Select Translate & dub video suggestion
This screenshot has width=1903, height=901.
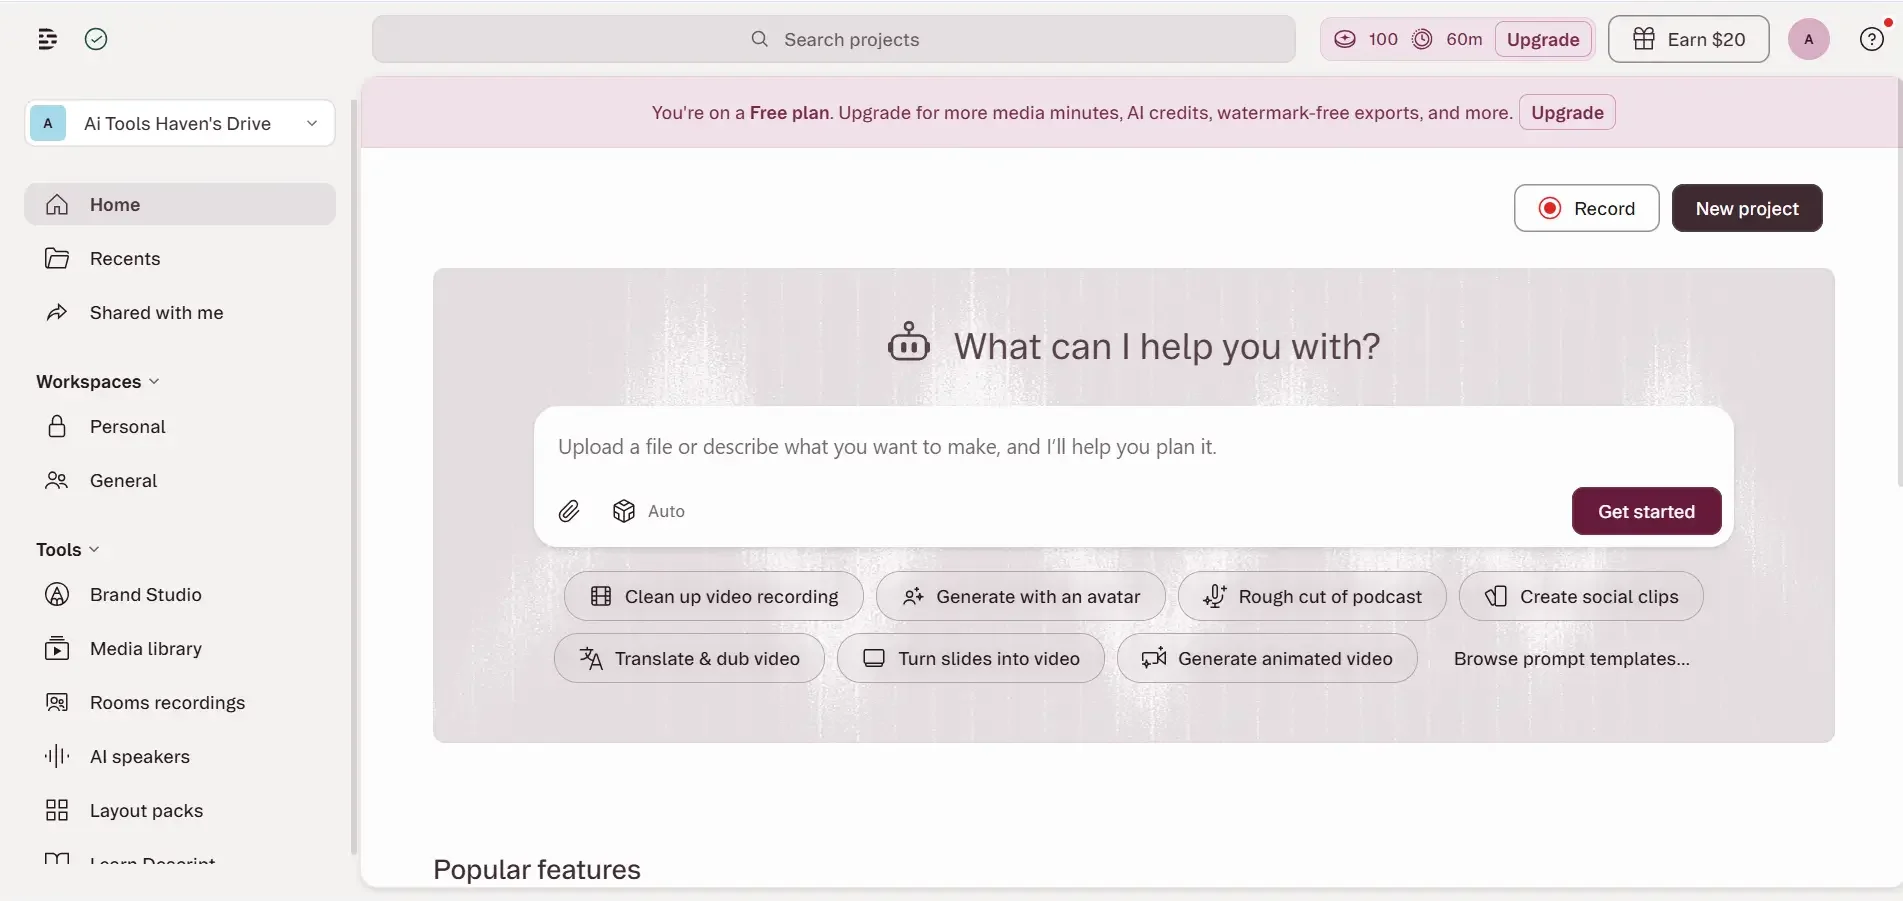689,658
